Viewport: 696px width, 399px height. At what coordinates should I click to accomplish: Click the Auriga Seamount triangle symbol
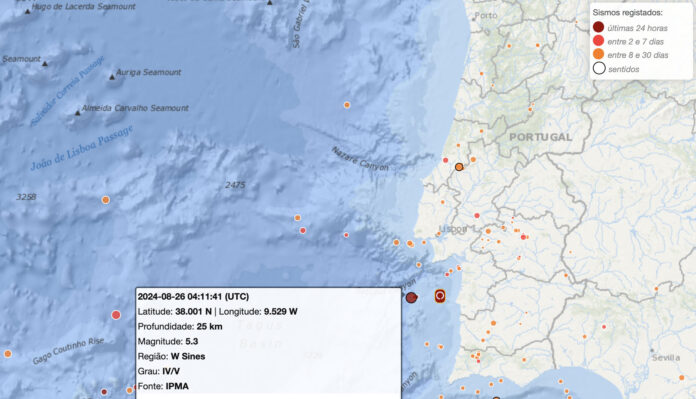pyautogui.click(x=112, y=77)
